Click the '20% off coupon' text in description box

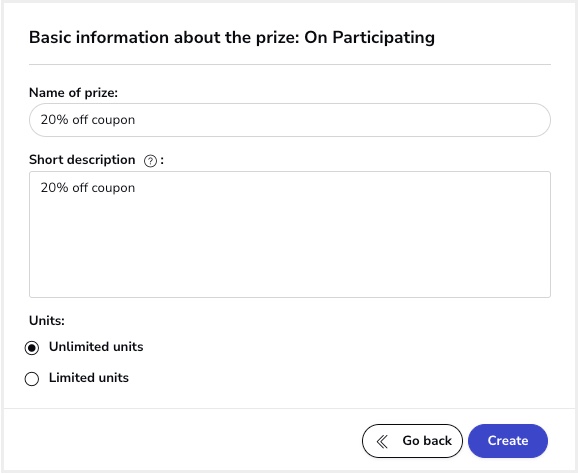point(88,188)
